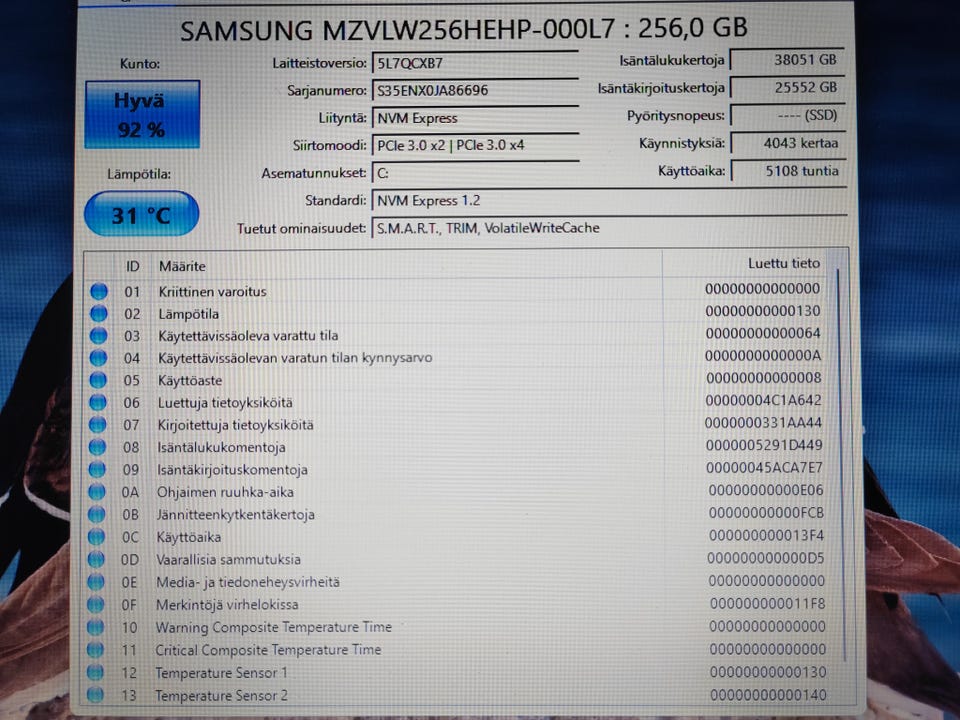
Task: Click the Sarjanumero field S35ENX0JA86696
Action: (x=475, y=91)
